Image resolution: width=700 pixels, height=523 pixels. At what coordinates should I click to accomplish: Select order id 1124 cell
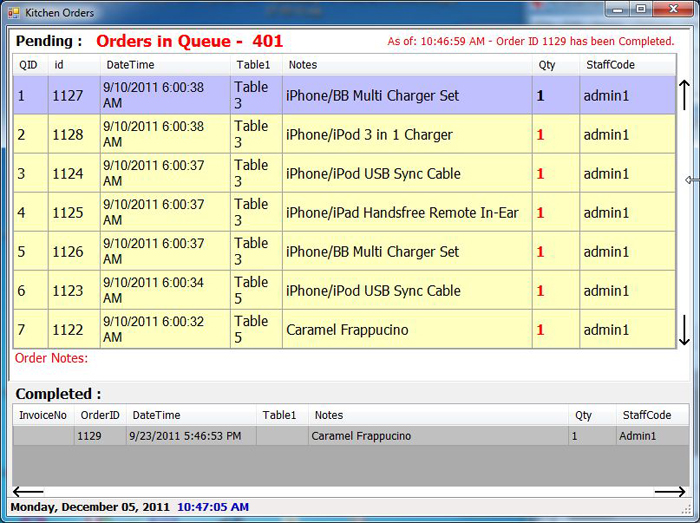tap(74, 173)
